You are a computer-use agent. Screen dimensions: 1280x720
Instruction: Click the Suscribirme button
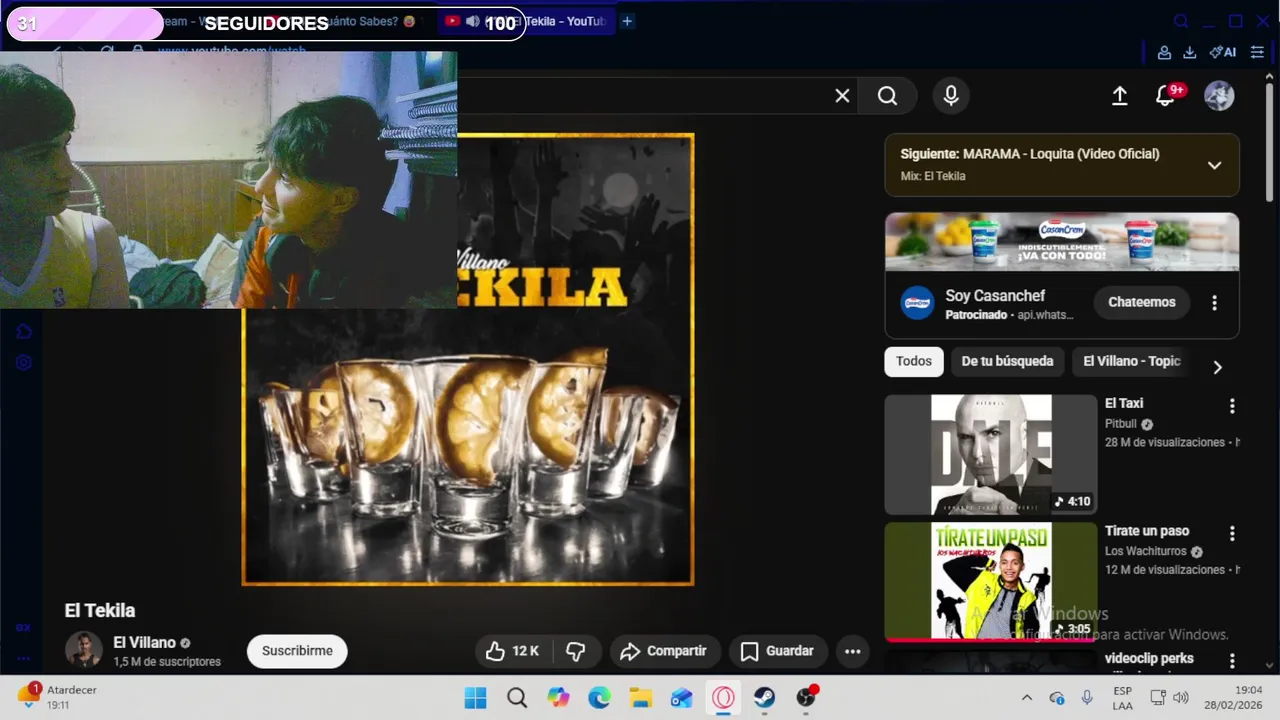click(297, 651)
